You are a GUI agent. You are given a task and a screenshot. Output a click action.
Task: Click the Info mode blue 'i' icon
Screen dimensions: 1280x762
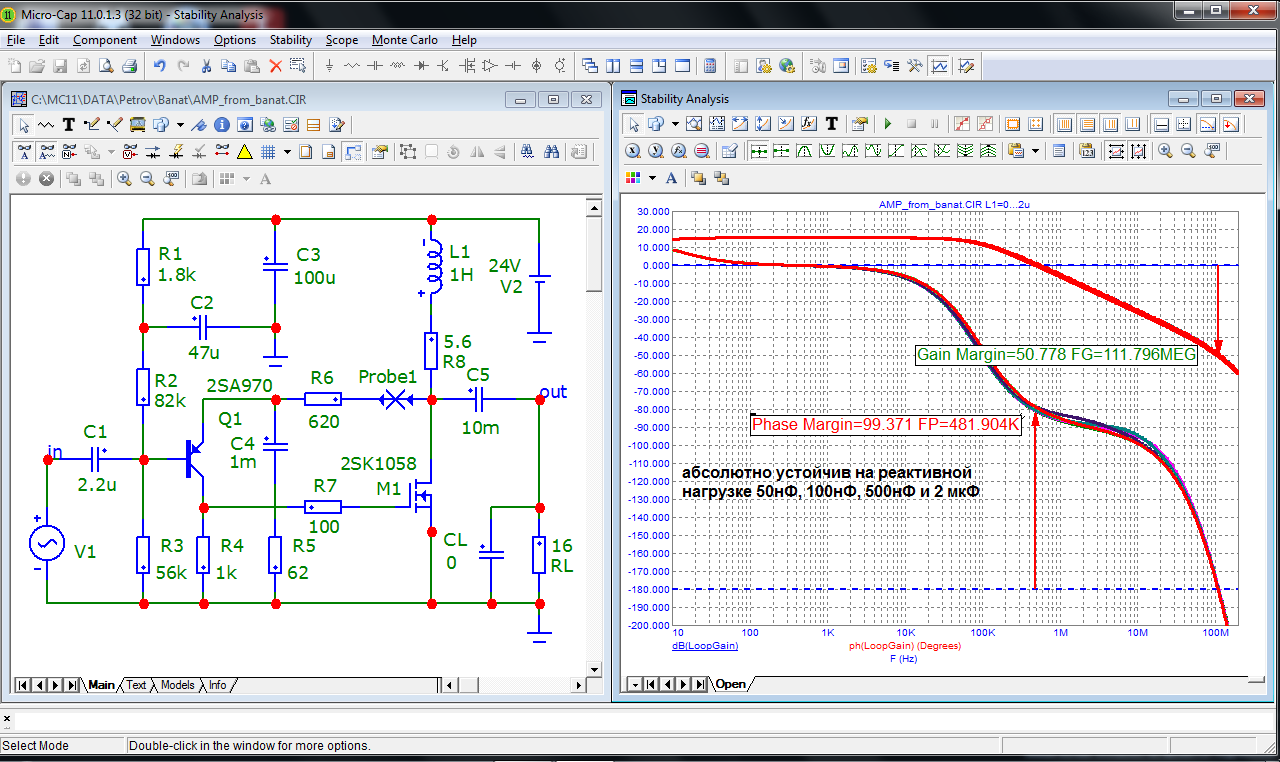221,125
